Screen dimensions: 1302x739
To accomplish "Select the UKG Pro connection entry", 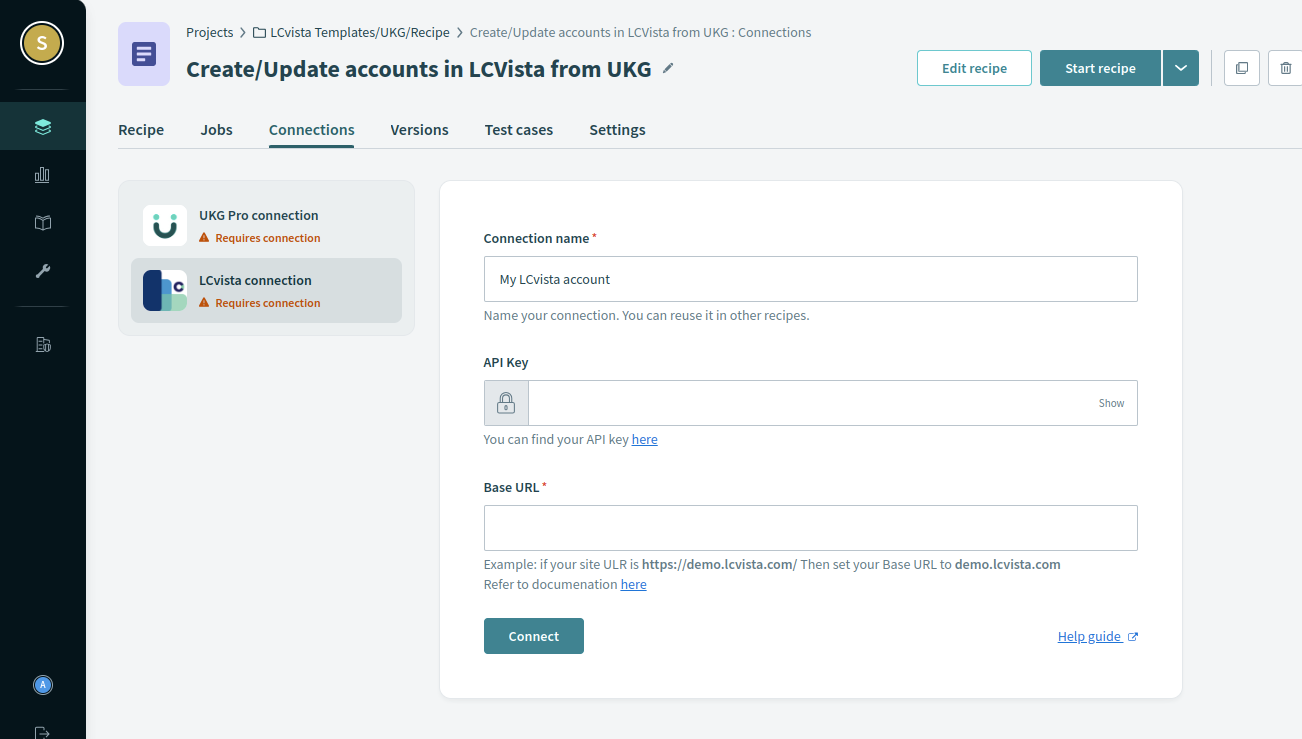I will [260, 224].
